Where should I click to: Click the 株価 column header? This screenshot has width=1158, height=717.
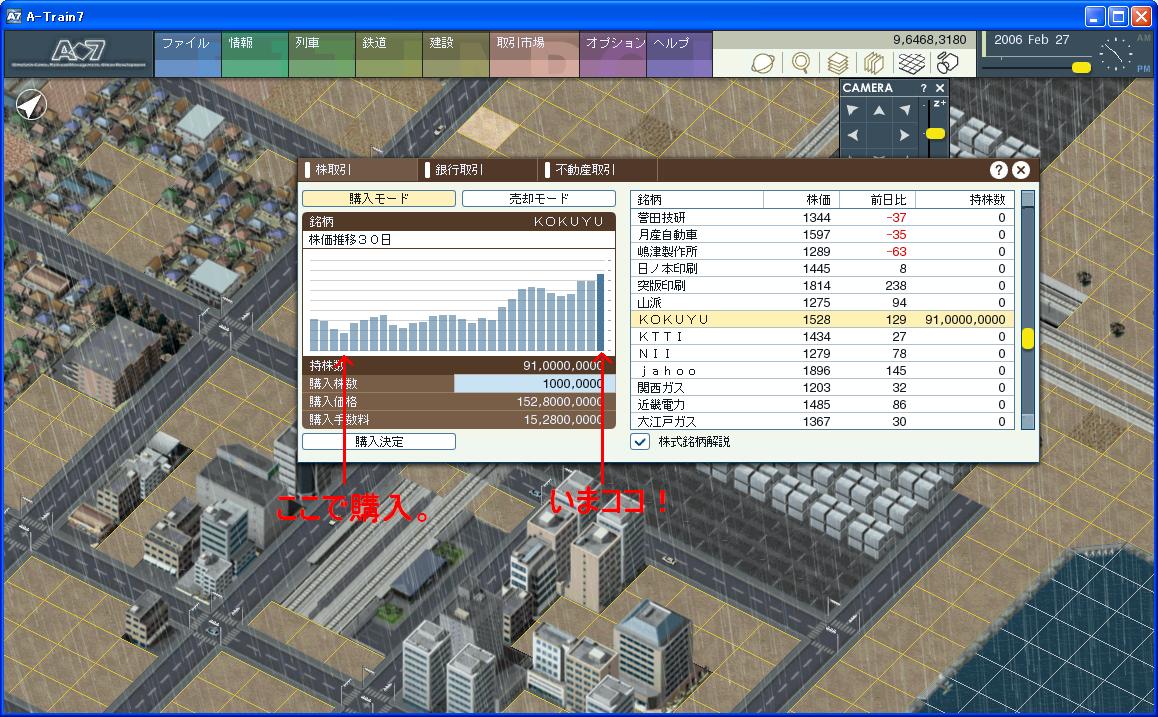801,199
